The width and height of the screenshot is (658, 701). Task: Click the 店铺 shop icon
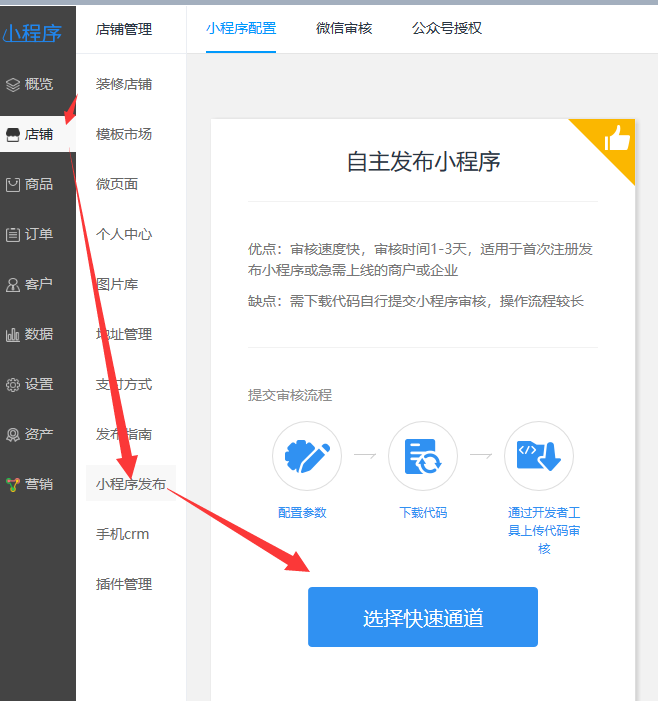click(13, 135)
